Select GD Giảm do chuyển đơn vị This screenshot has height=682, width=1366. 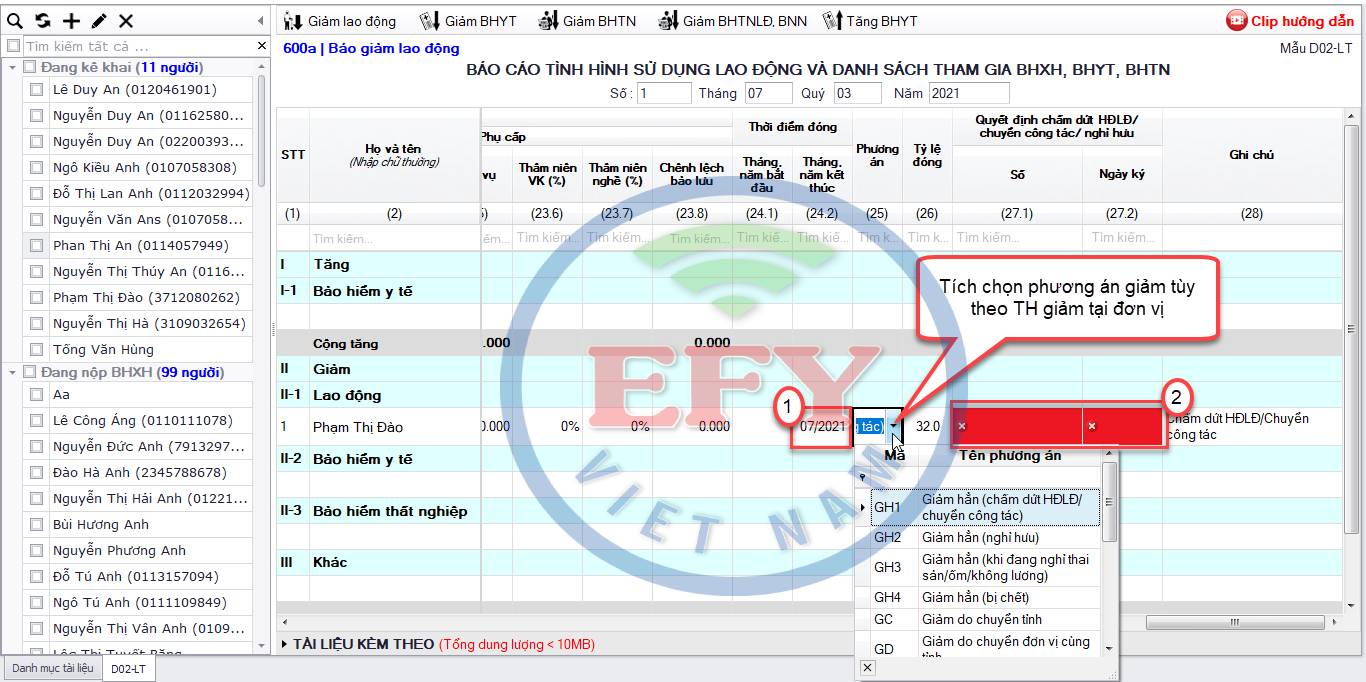986,645
